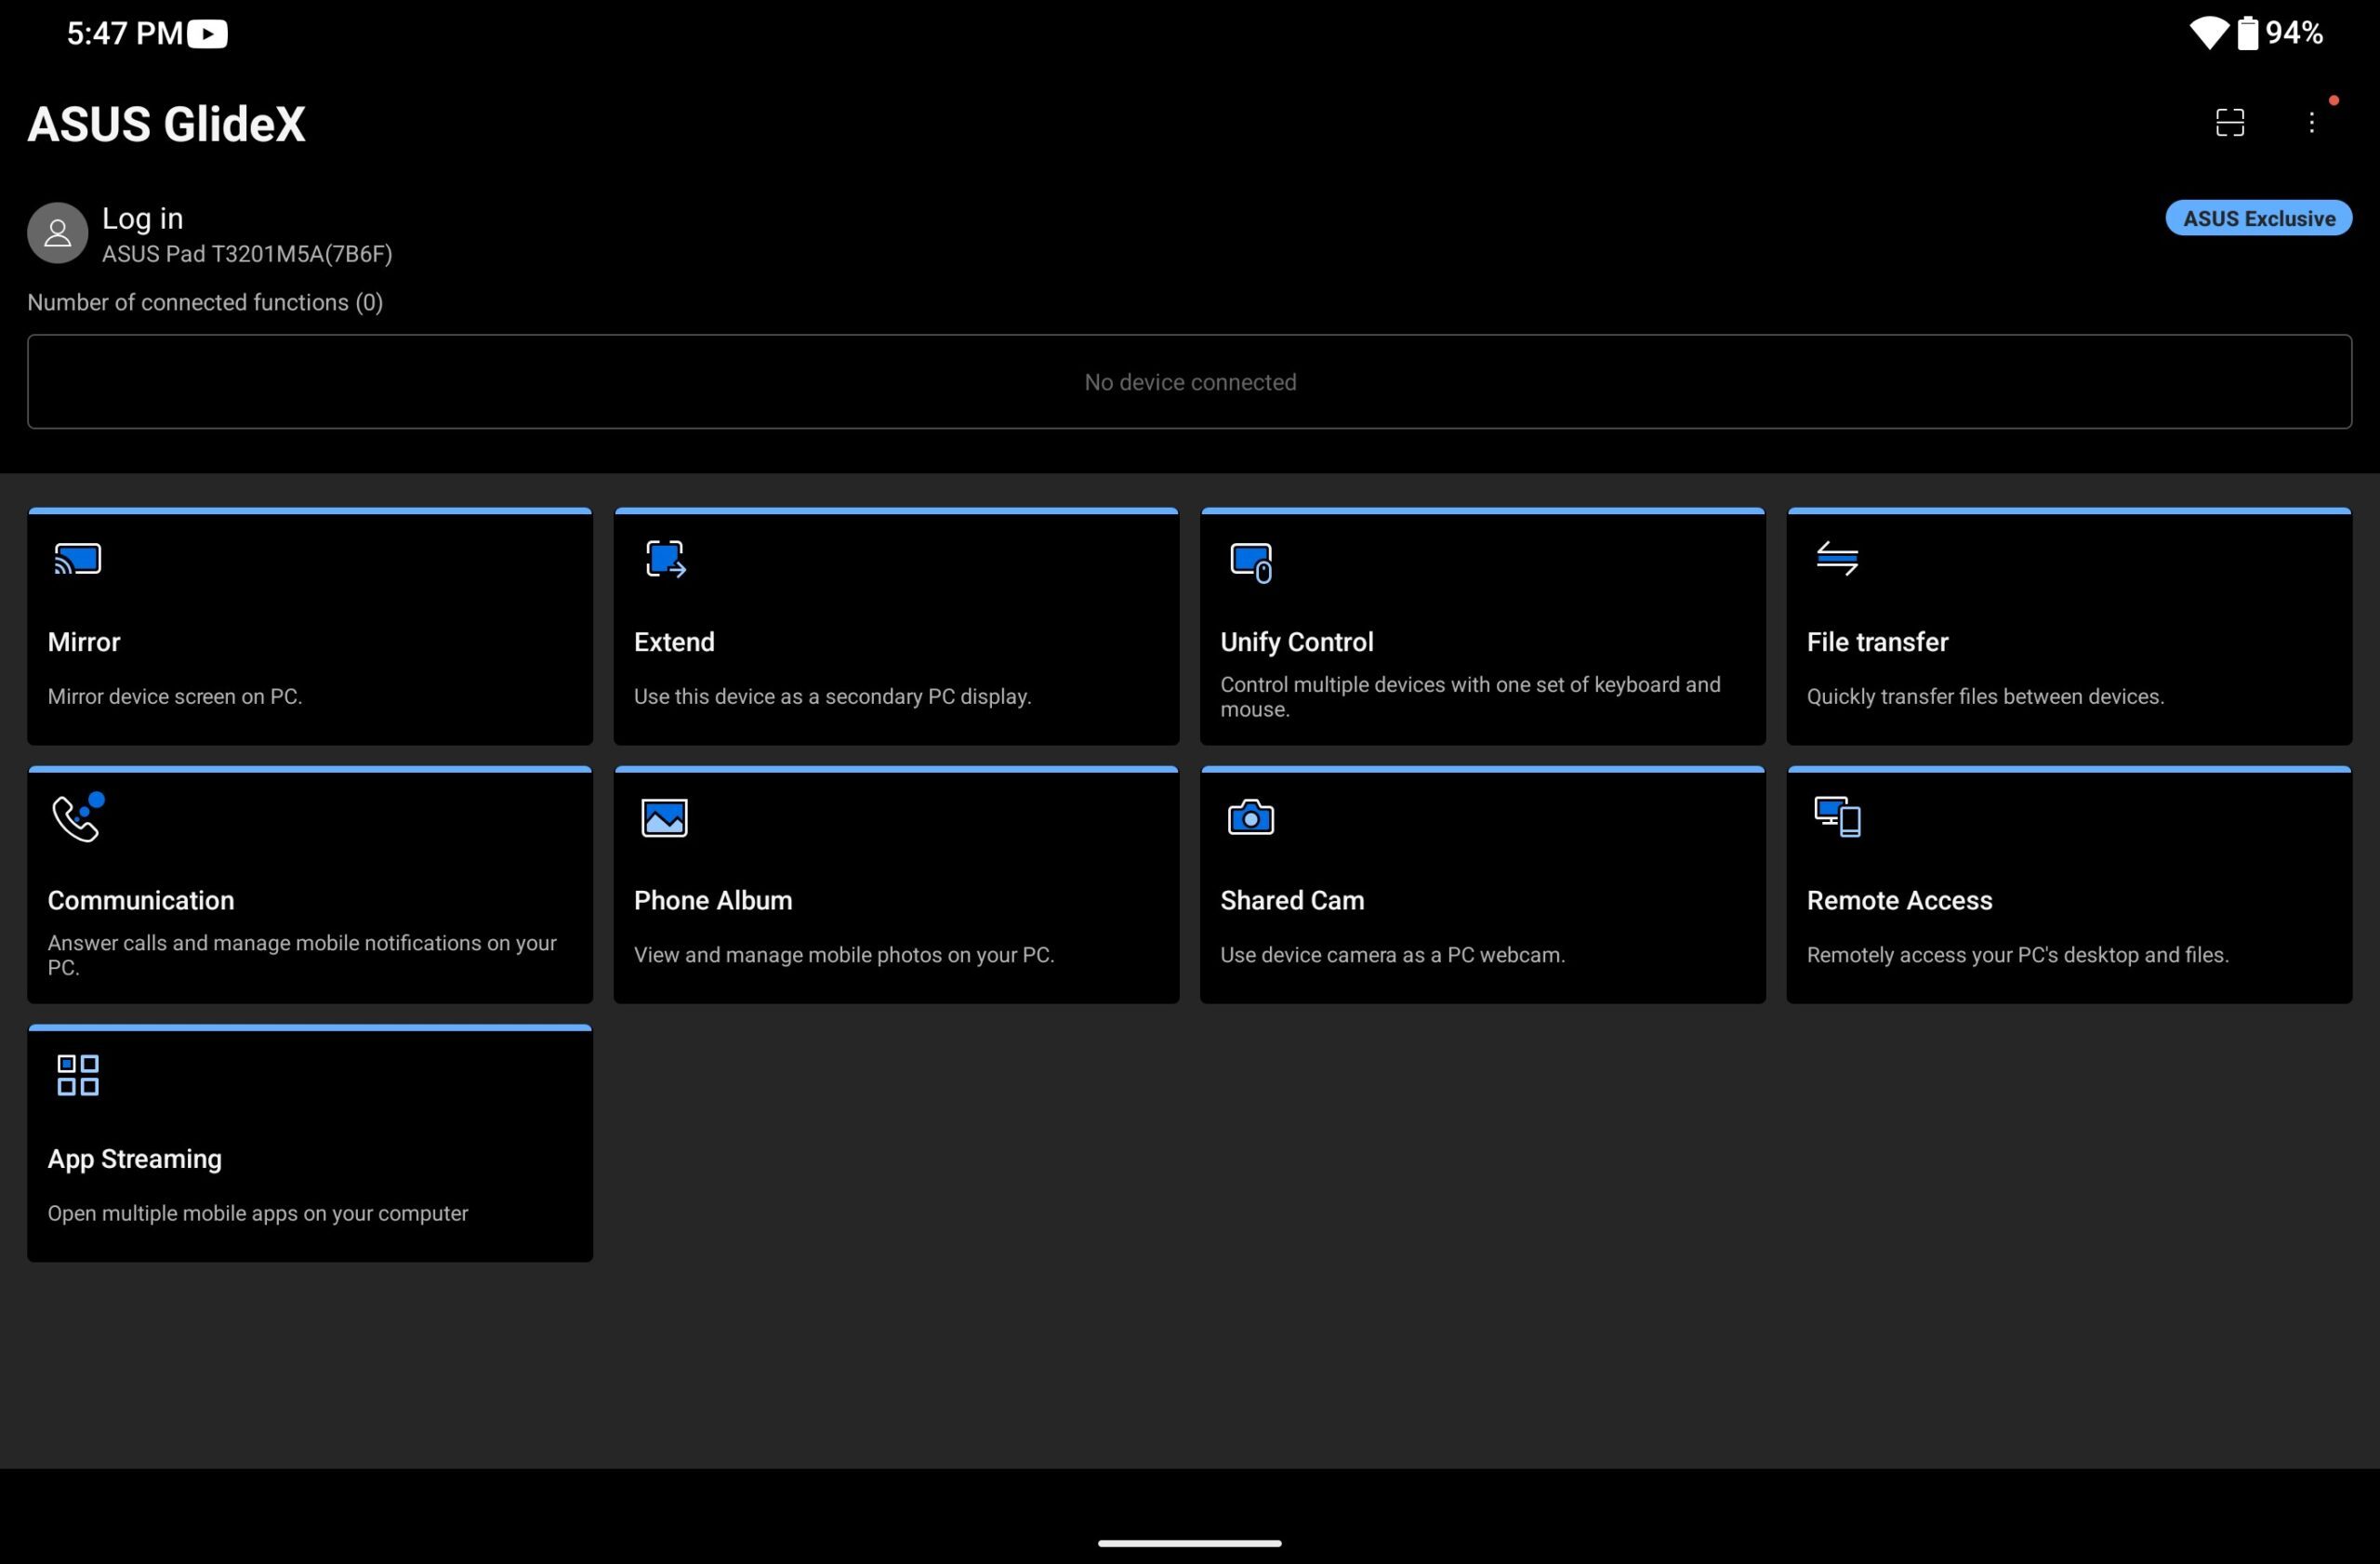
Task: Tap the user avatar icon
Action: click(57, 233)
